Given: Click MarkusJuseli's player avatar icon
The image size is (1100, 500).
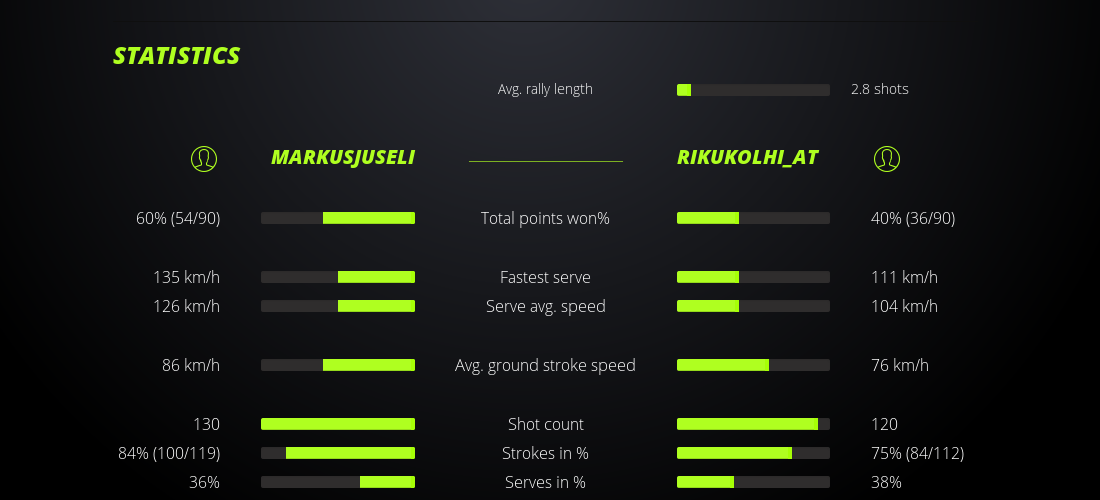Looking at the screenshot, I should pos(204,158).
